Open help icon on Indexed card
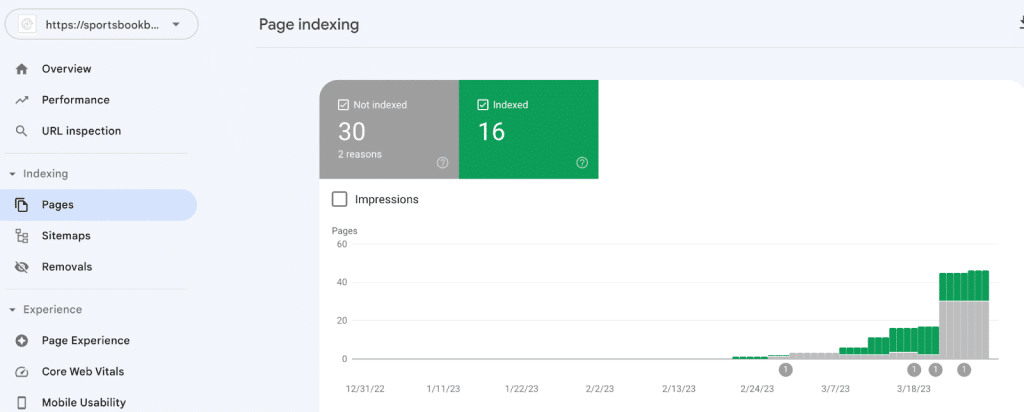This screenshot has width=1024, height=412. (x=582, y=163)
